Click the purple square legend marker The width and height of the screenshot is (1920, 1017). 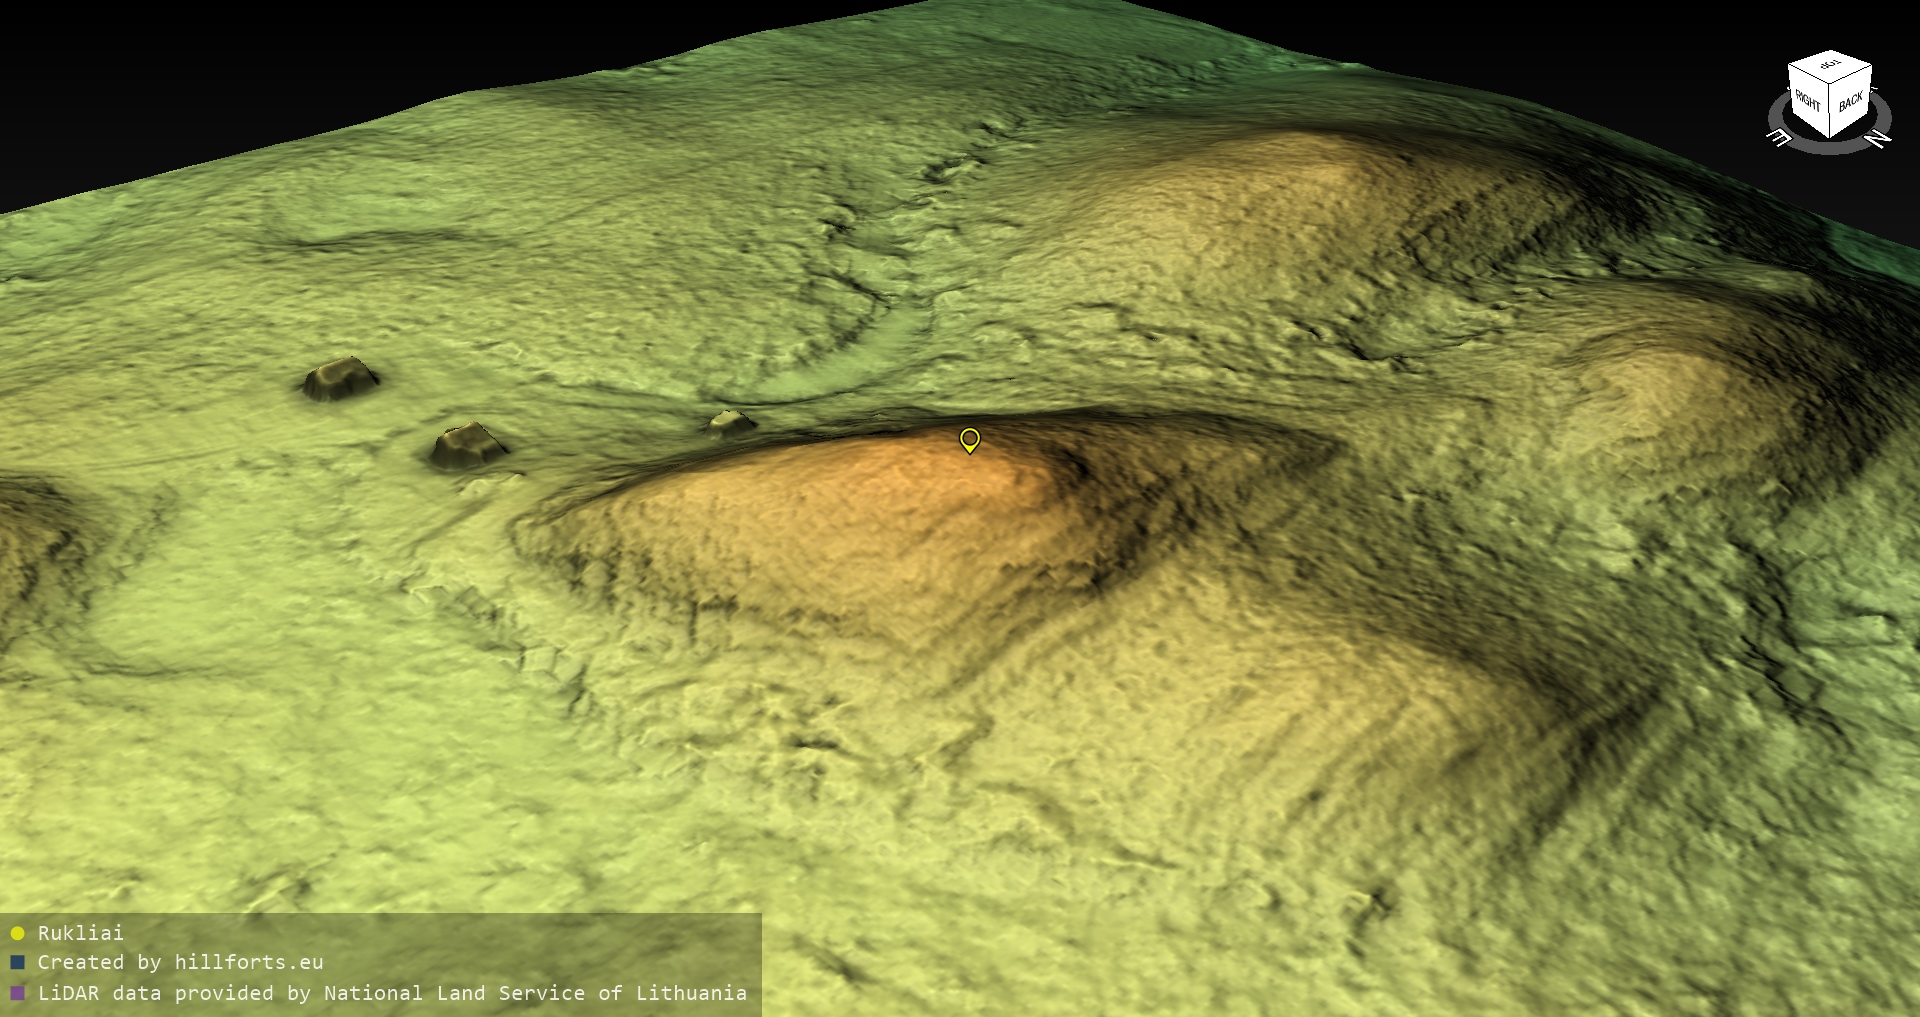click(17, 993)
